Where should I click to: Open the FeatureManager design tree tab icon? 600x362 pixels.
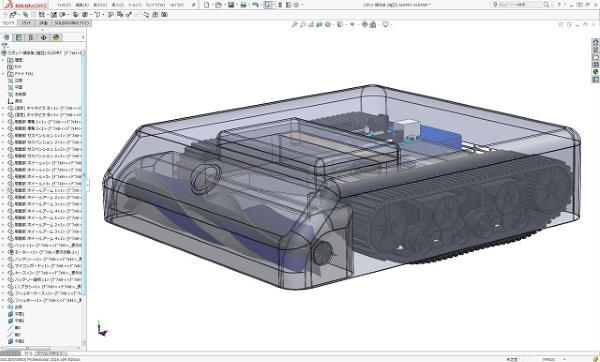coord(6,37)
